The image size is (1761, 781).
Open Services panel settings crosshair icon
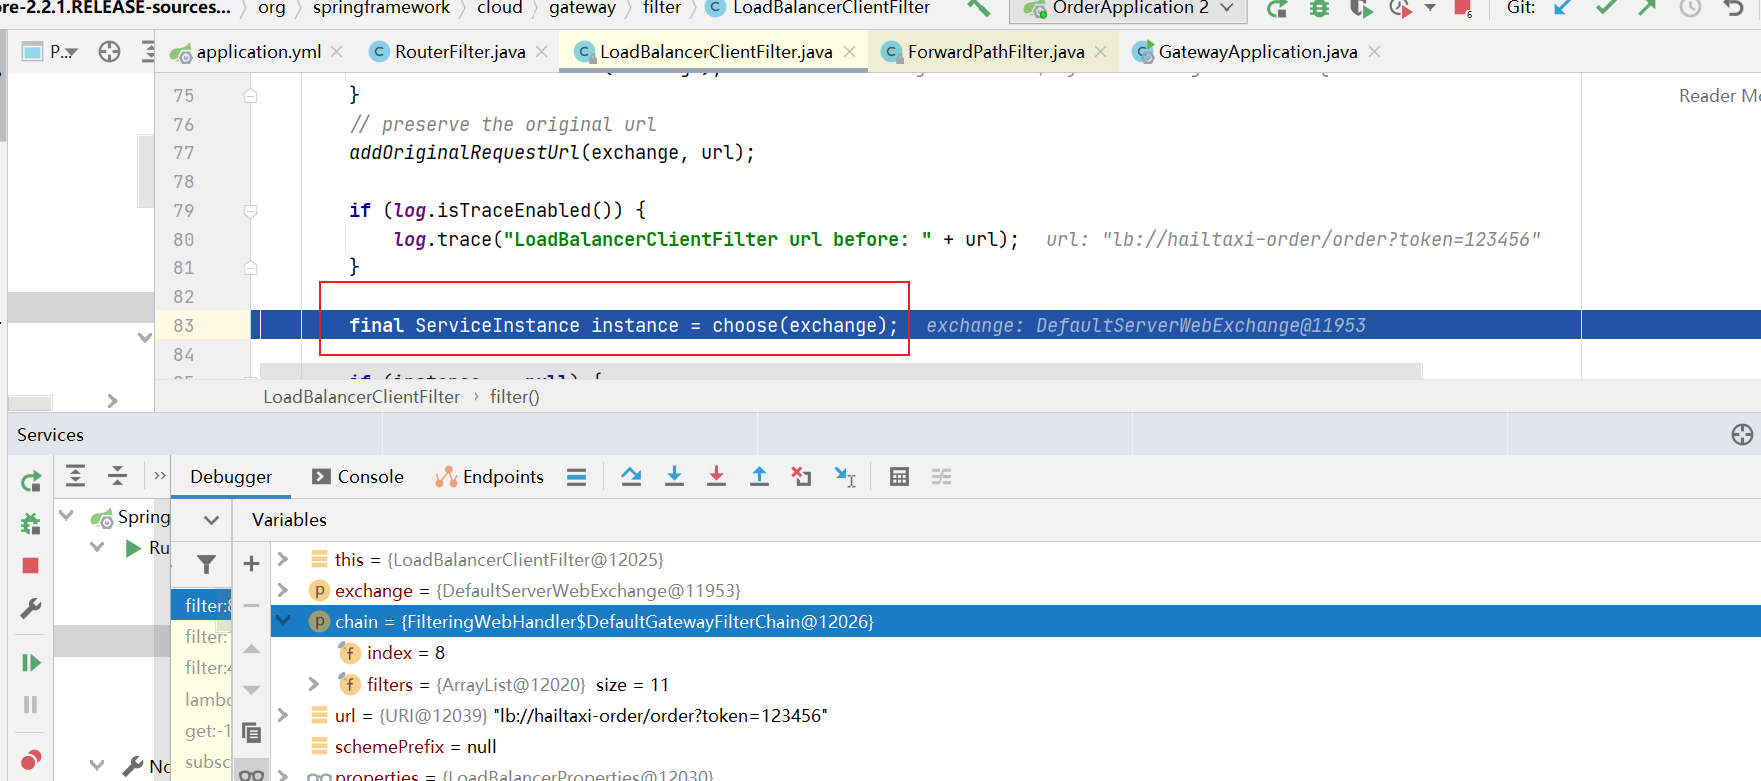pyautogui.click(x=1742, y=434)
